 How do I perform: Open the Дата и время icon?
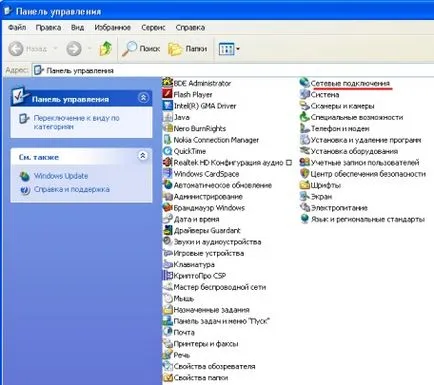[167, 219]
